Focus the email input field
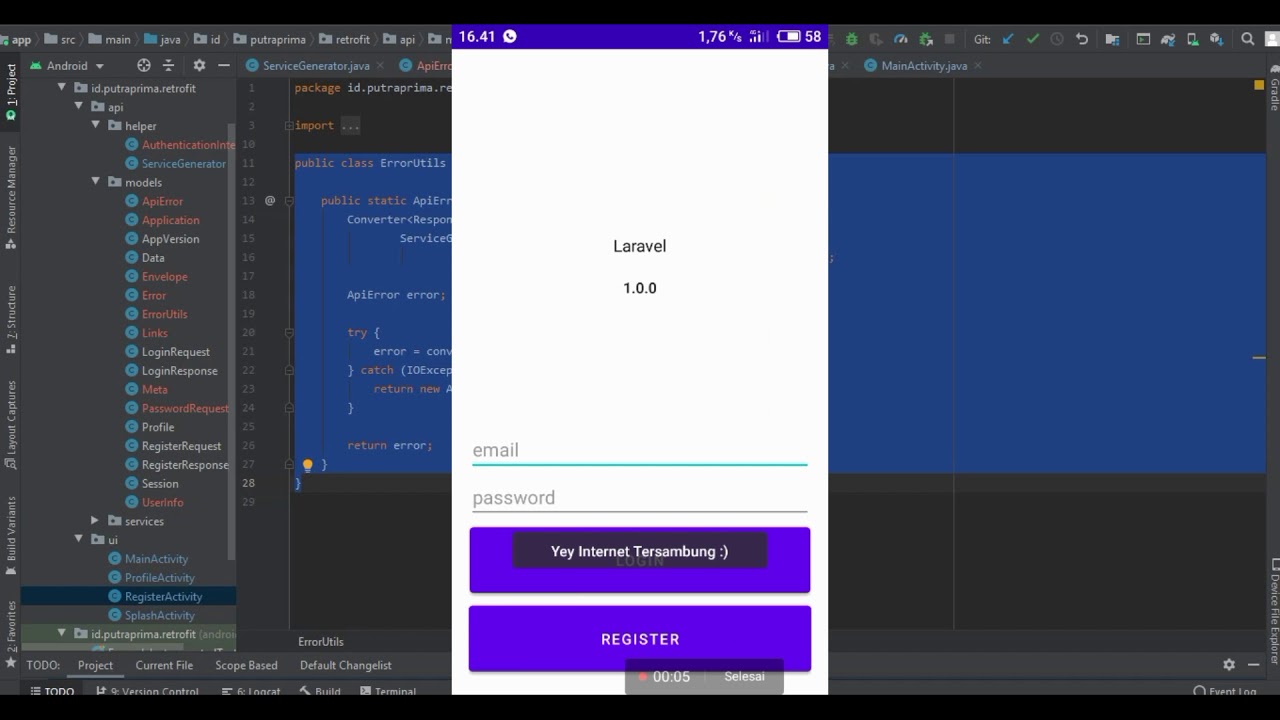 click(x=640, y=450)
